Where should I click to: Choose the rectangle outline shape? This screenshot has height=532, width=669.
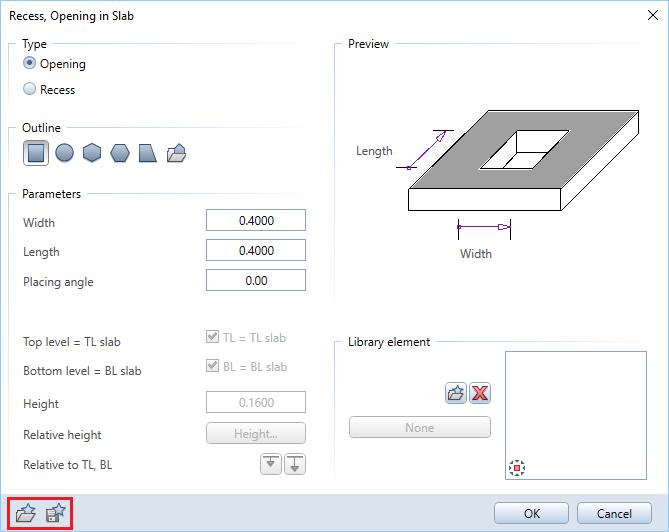pyautogui.click(x=36, y=153)
